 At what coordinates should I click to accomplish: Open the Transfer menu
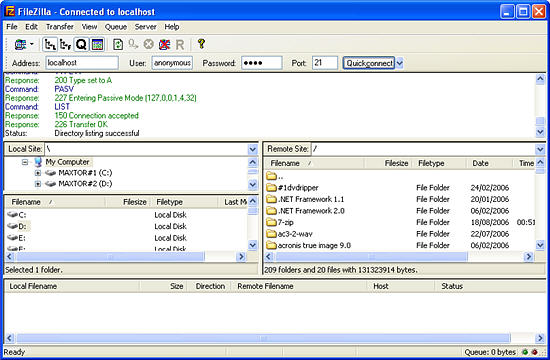point(60,27)
